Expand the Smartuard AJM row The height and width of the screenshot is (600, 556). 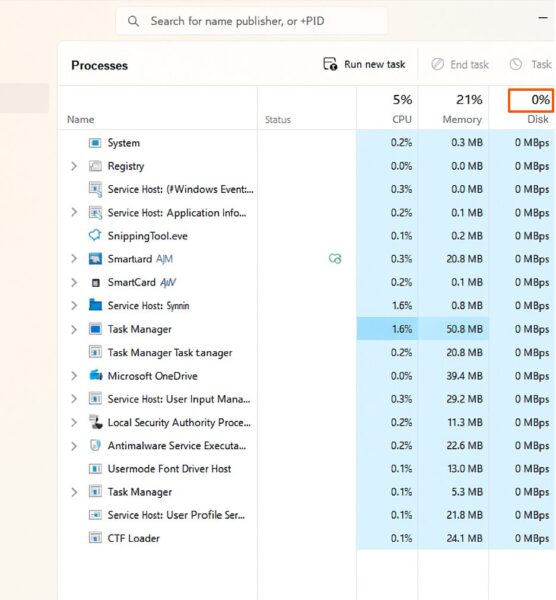pos(74,259)
